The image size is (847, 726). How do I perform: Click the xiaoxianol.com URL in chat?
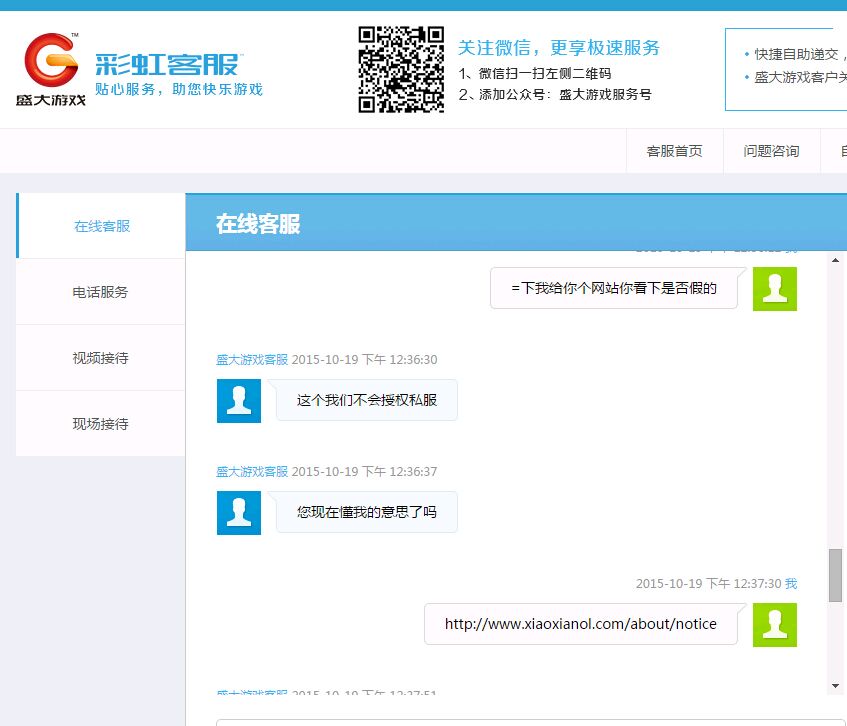click(580, 624)
